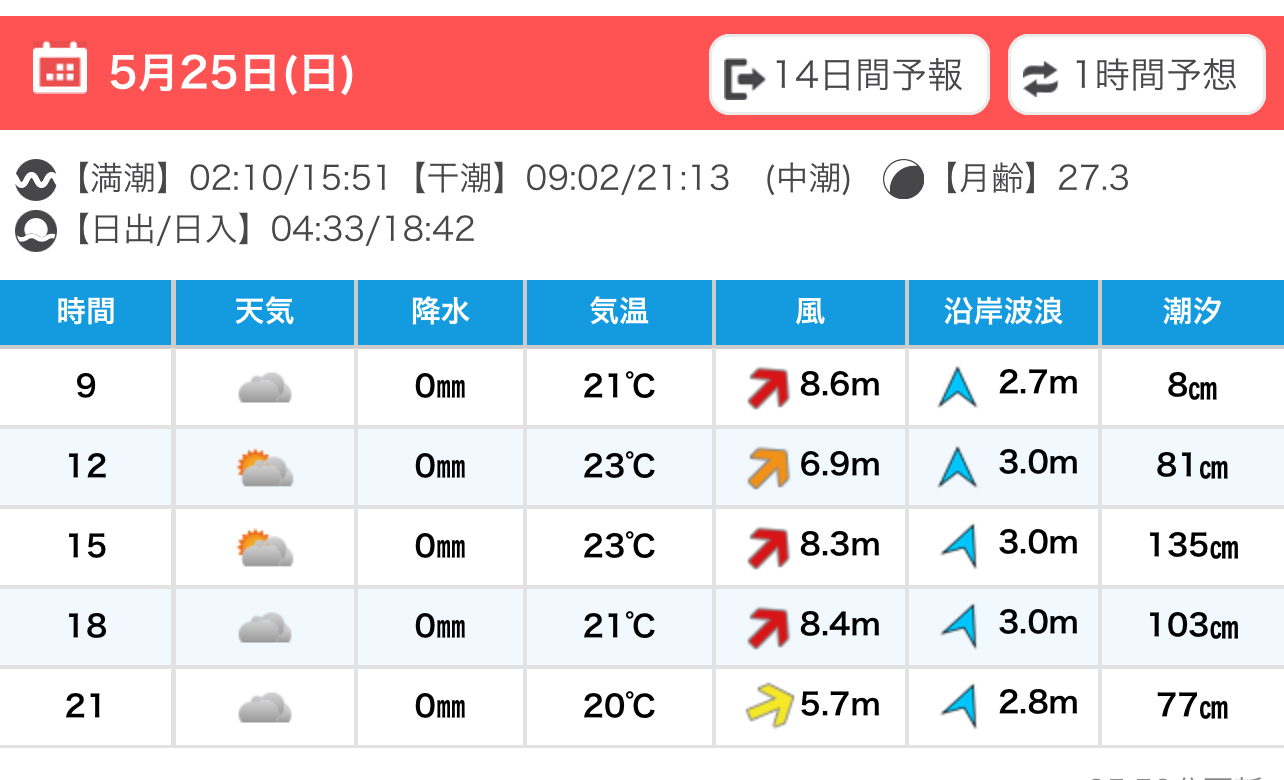Click the partly sunny icon at 12時
The width and height of the screenshot is (1284, 780).
click(x=265, y=467)
